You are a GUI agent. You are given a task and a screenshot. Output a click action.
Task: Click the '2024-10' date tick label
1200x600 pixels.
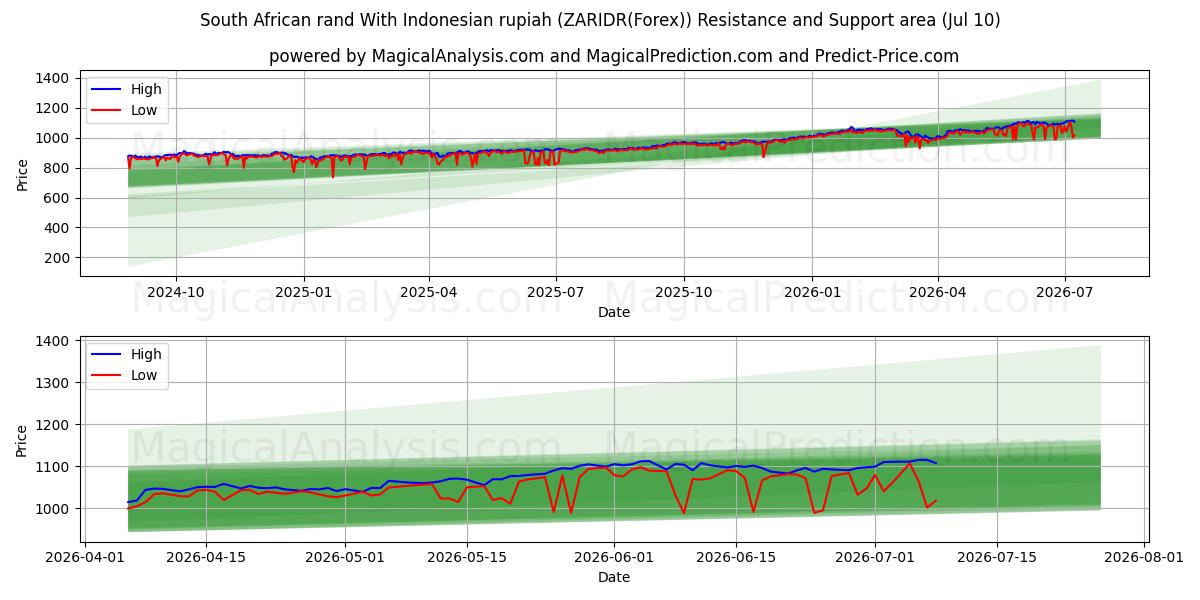click(176, 292)
